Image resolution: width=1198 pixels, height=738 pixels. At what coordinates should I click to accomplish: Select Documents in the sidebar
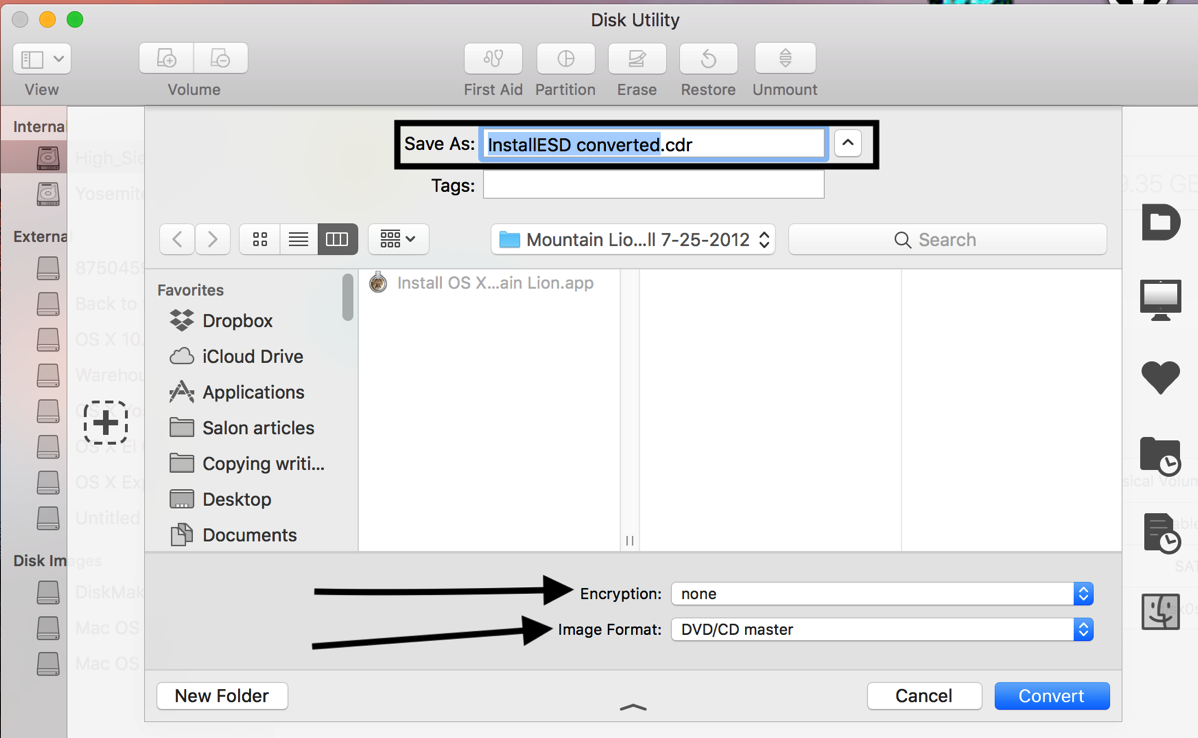coord(234,536)
